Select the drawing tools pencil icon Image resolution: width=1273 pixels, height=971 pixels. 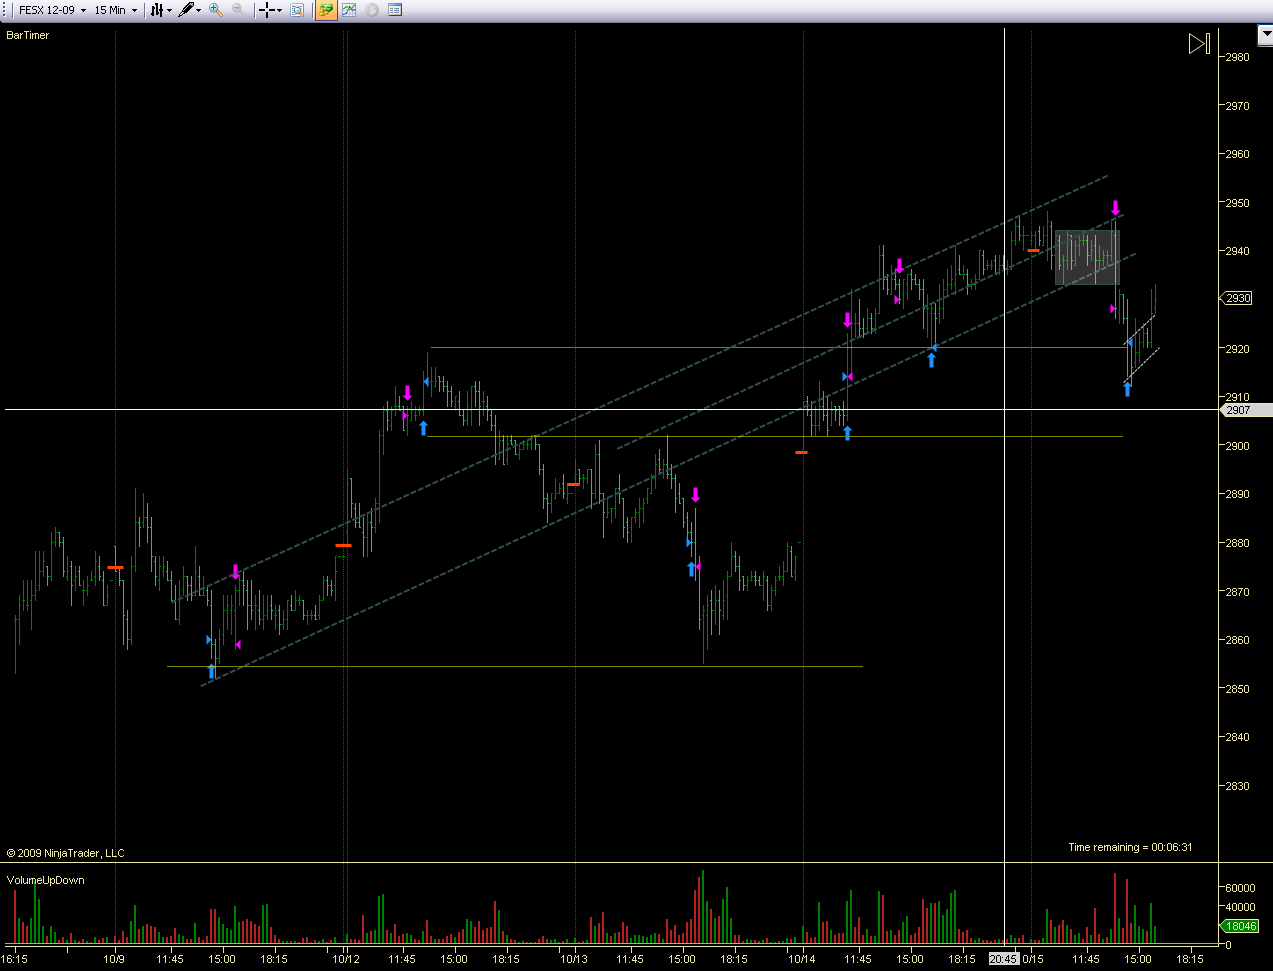click(x=186, y=10)
